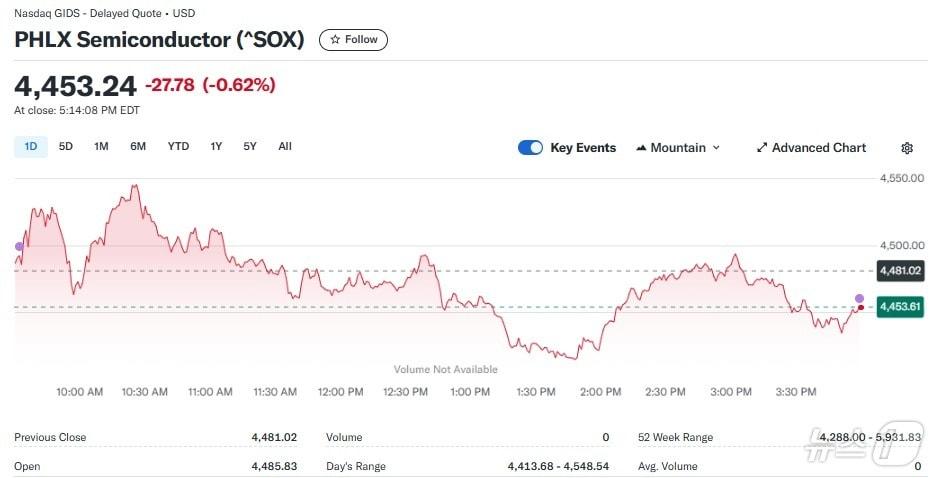This screenshot has width=934, height=478.
Task: Select the All time range
Action: (285, 147)
